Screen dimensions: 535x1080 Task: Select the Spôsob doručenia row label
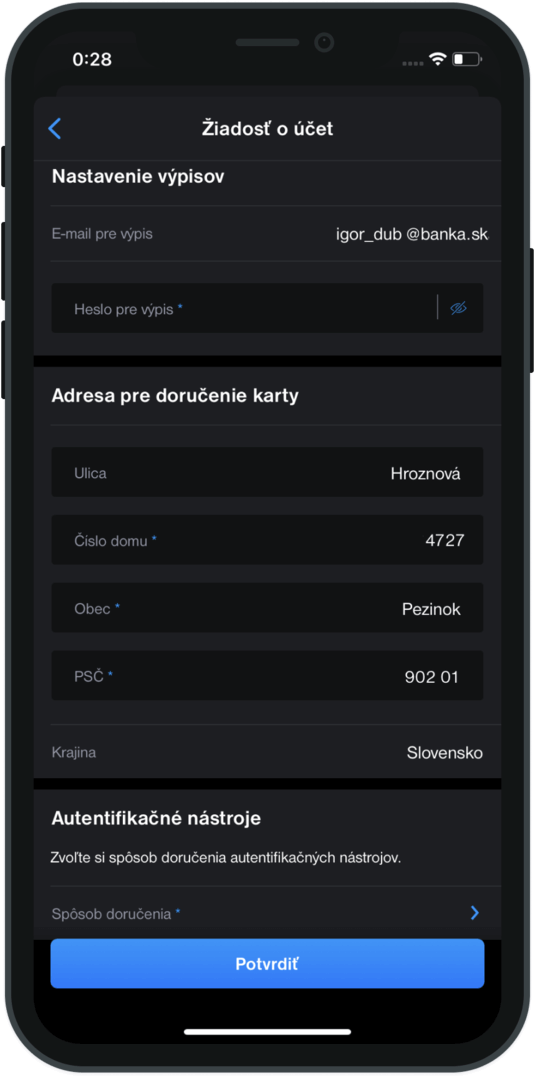[x=116, y=914]
